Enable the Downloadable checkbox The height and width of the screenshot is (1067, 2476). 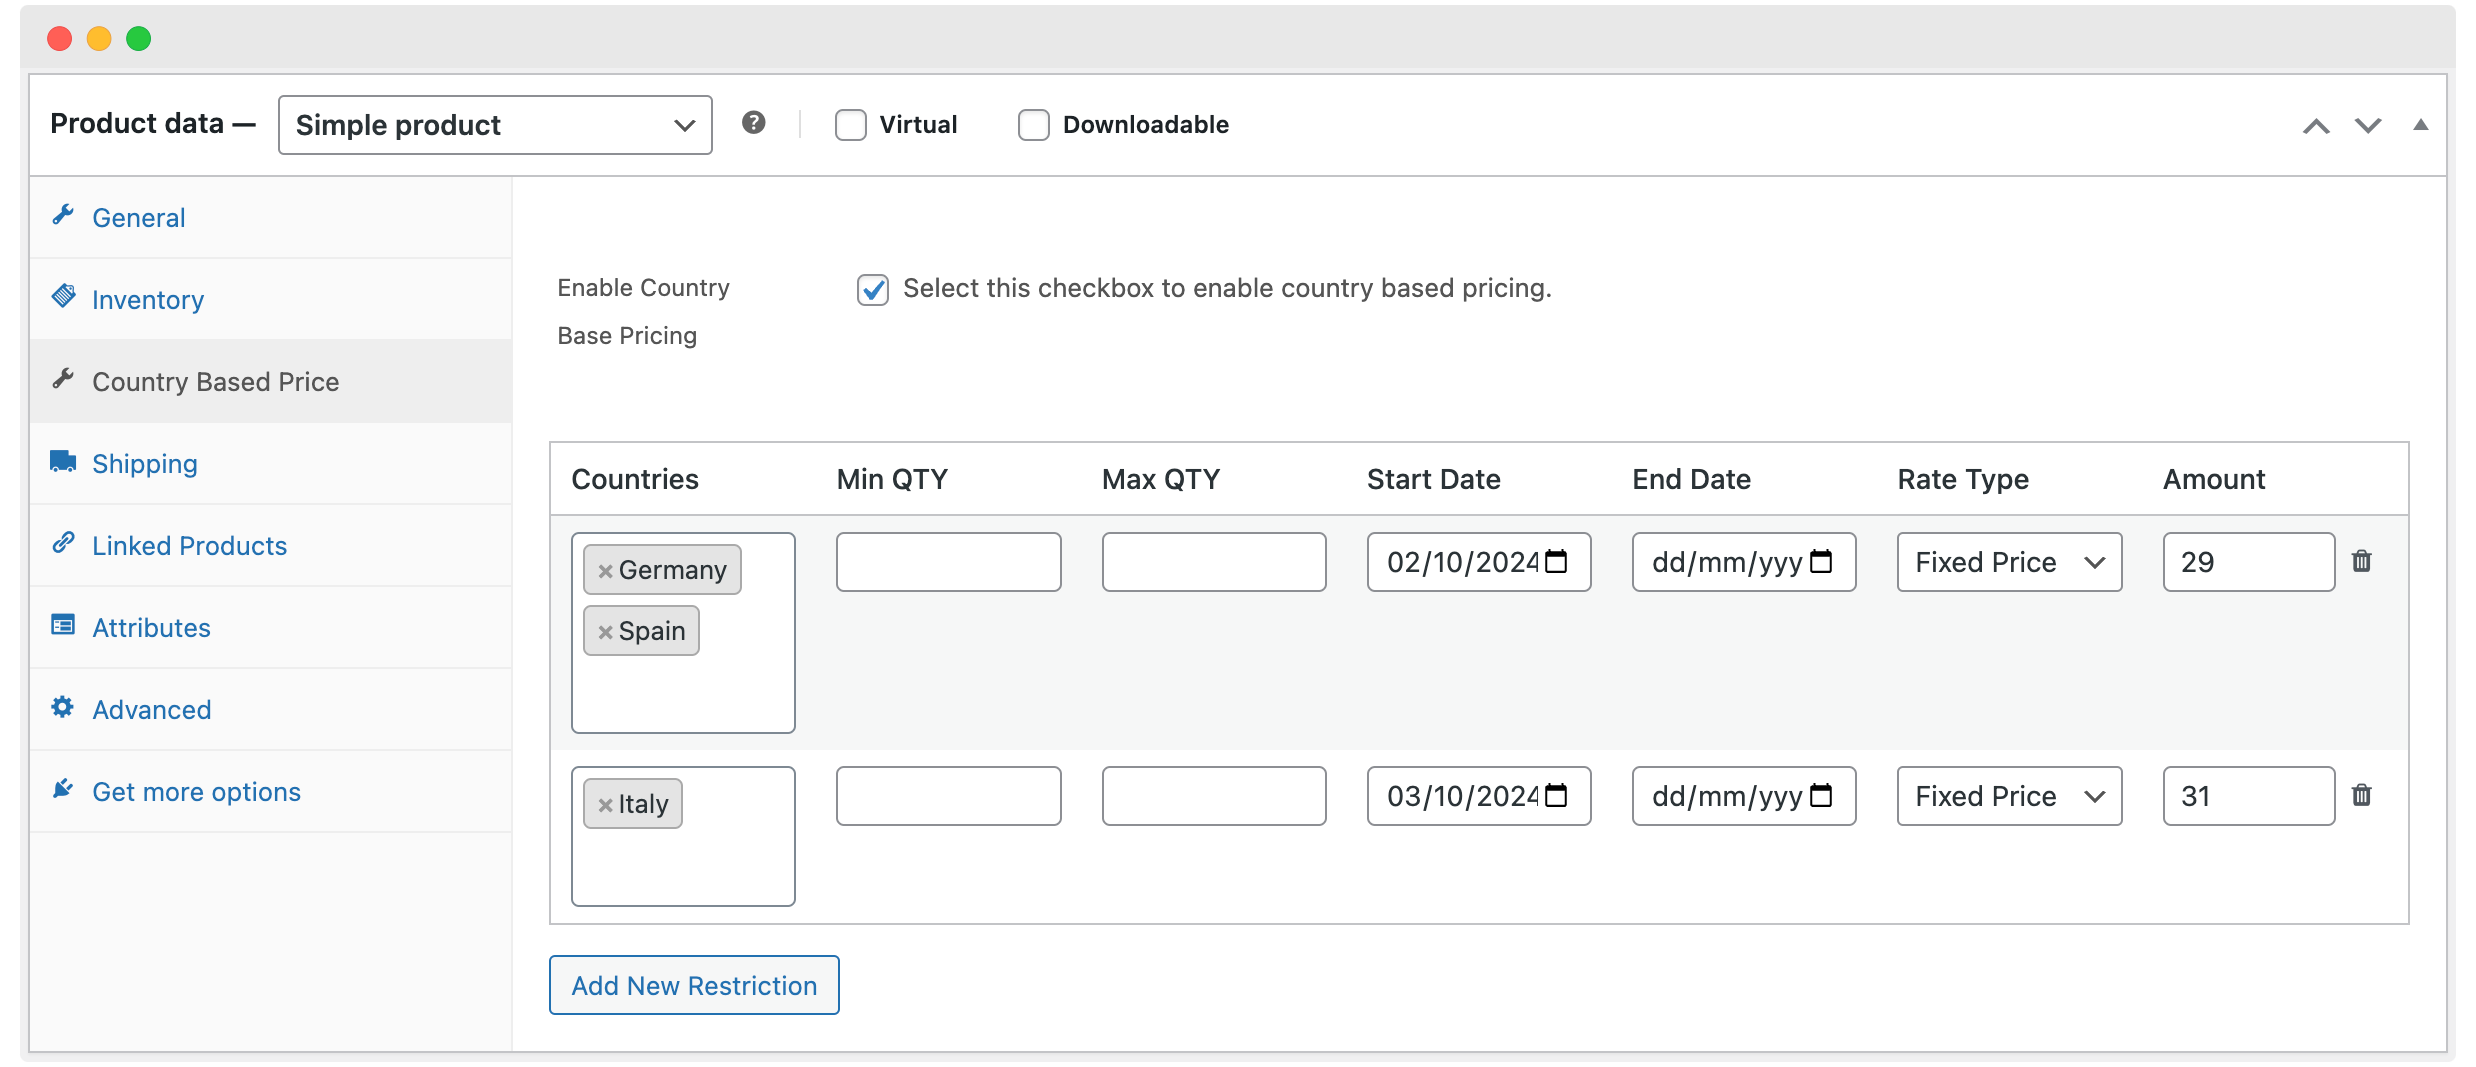point(1033,124)
